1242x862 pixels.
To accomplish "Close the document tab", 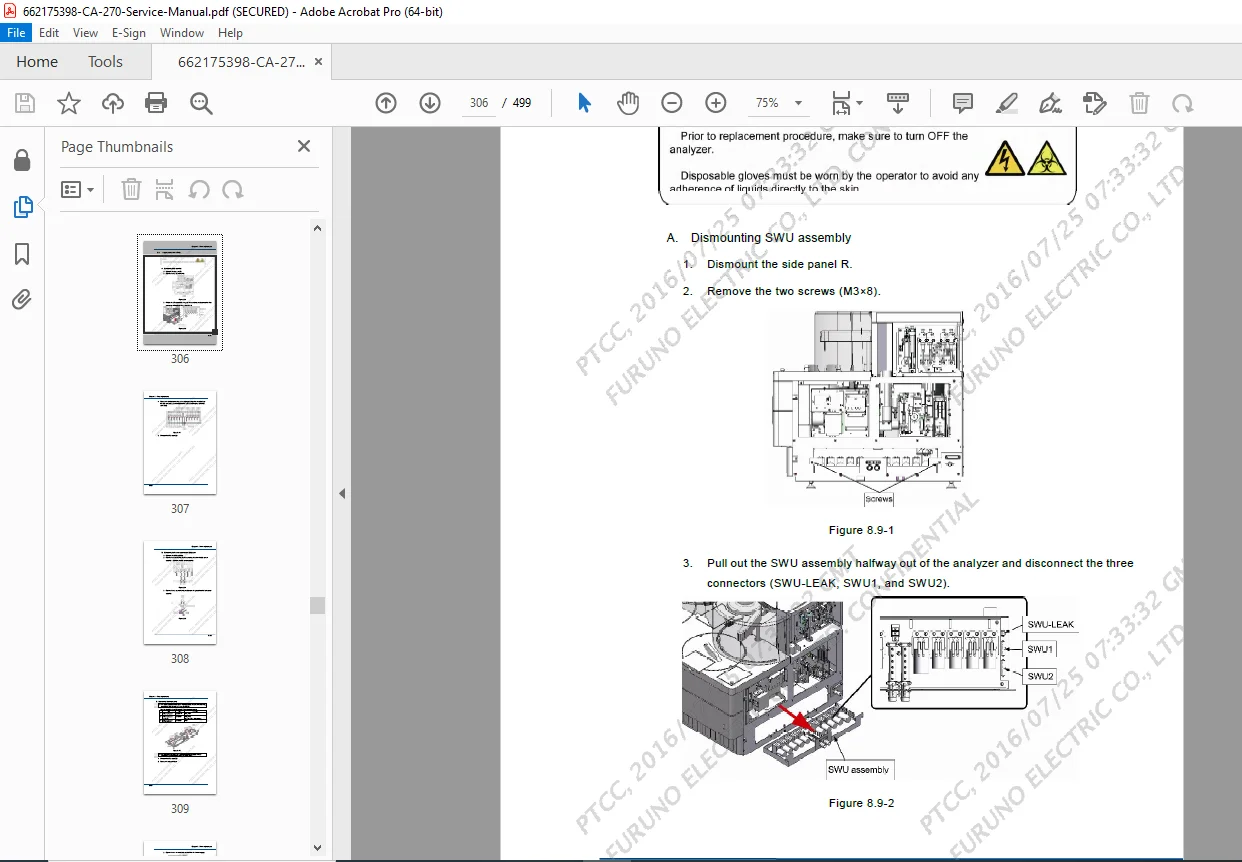I will point(318,61).
